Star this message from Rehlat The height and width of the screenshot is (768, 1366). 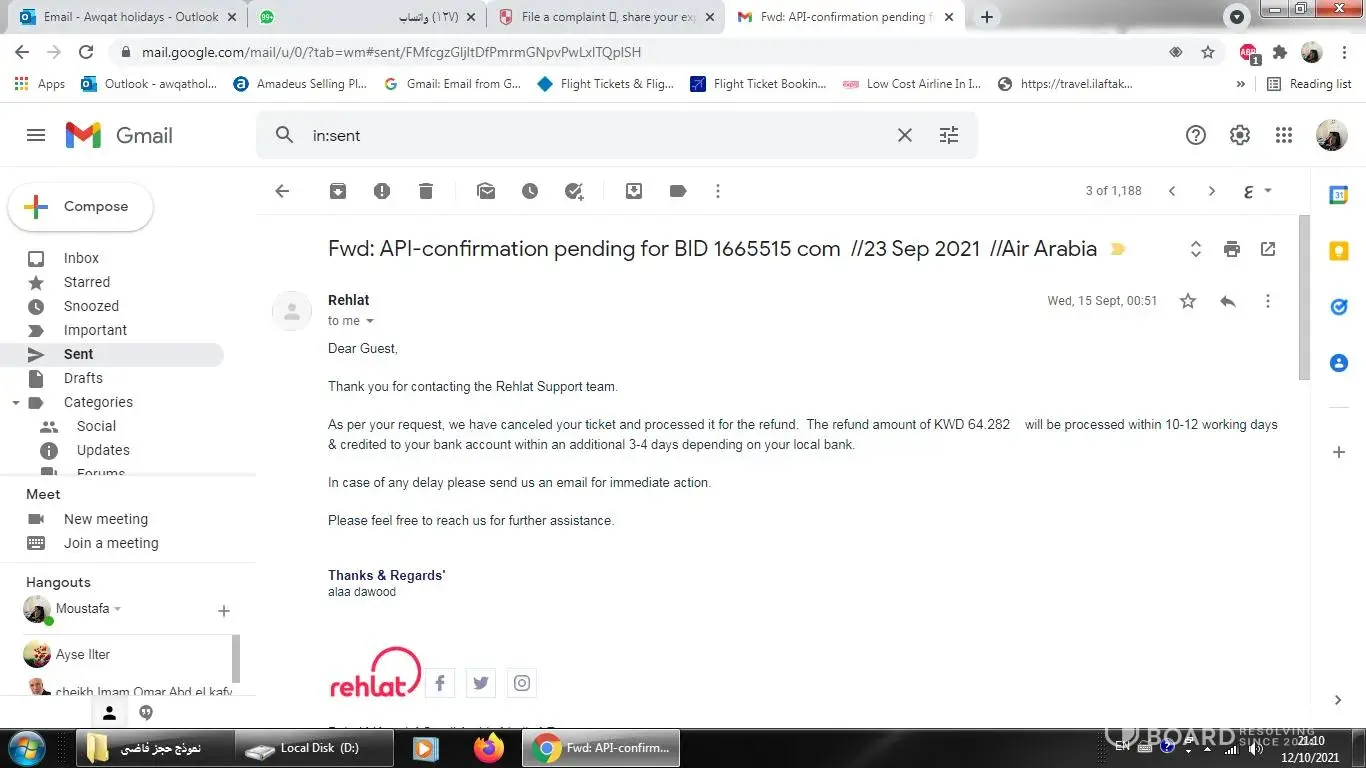1188,301
